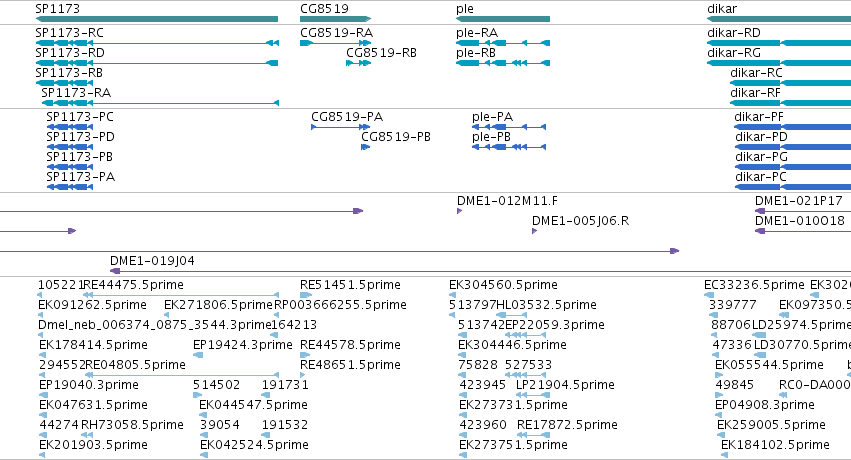This screenshot has height=460, width=851.
Task: Click EST RE48651.5prime
Action: point(351,365)
